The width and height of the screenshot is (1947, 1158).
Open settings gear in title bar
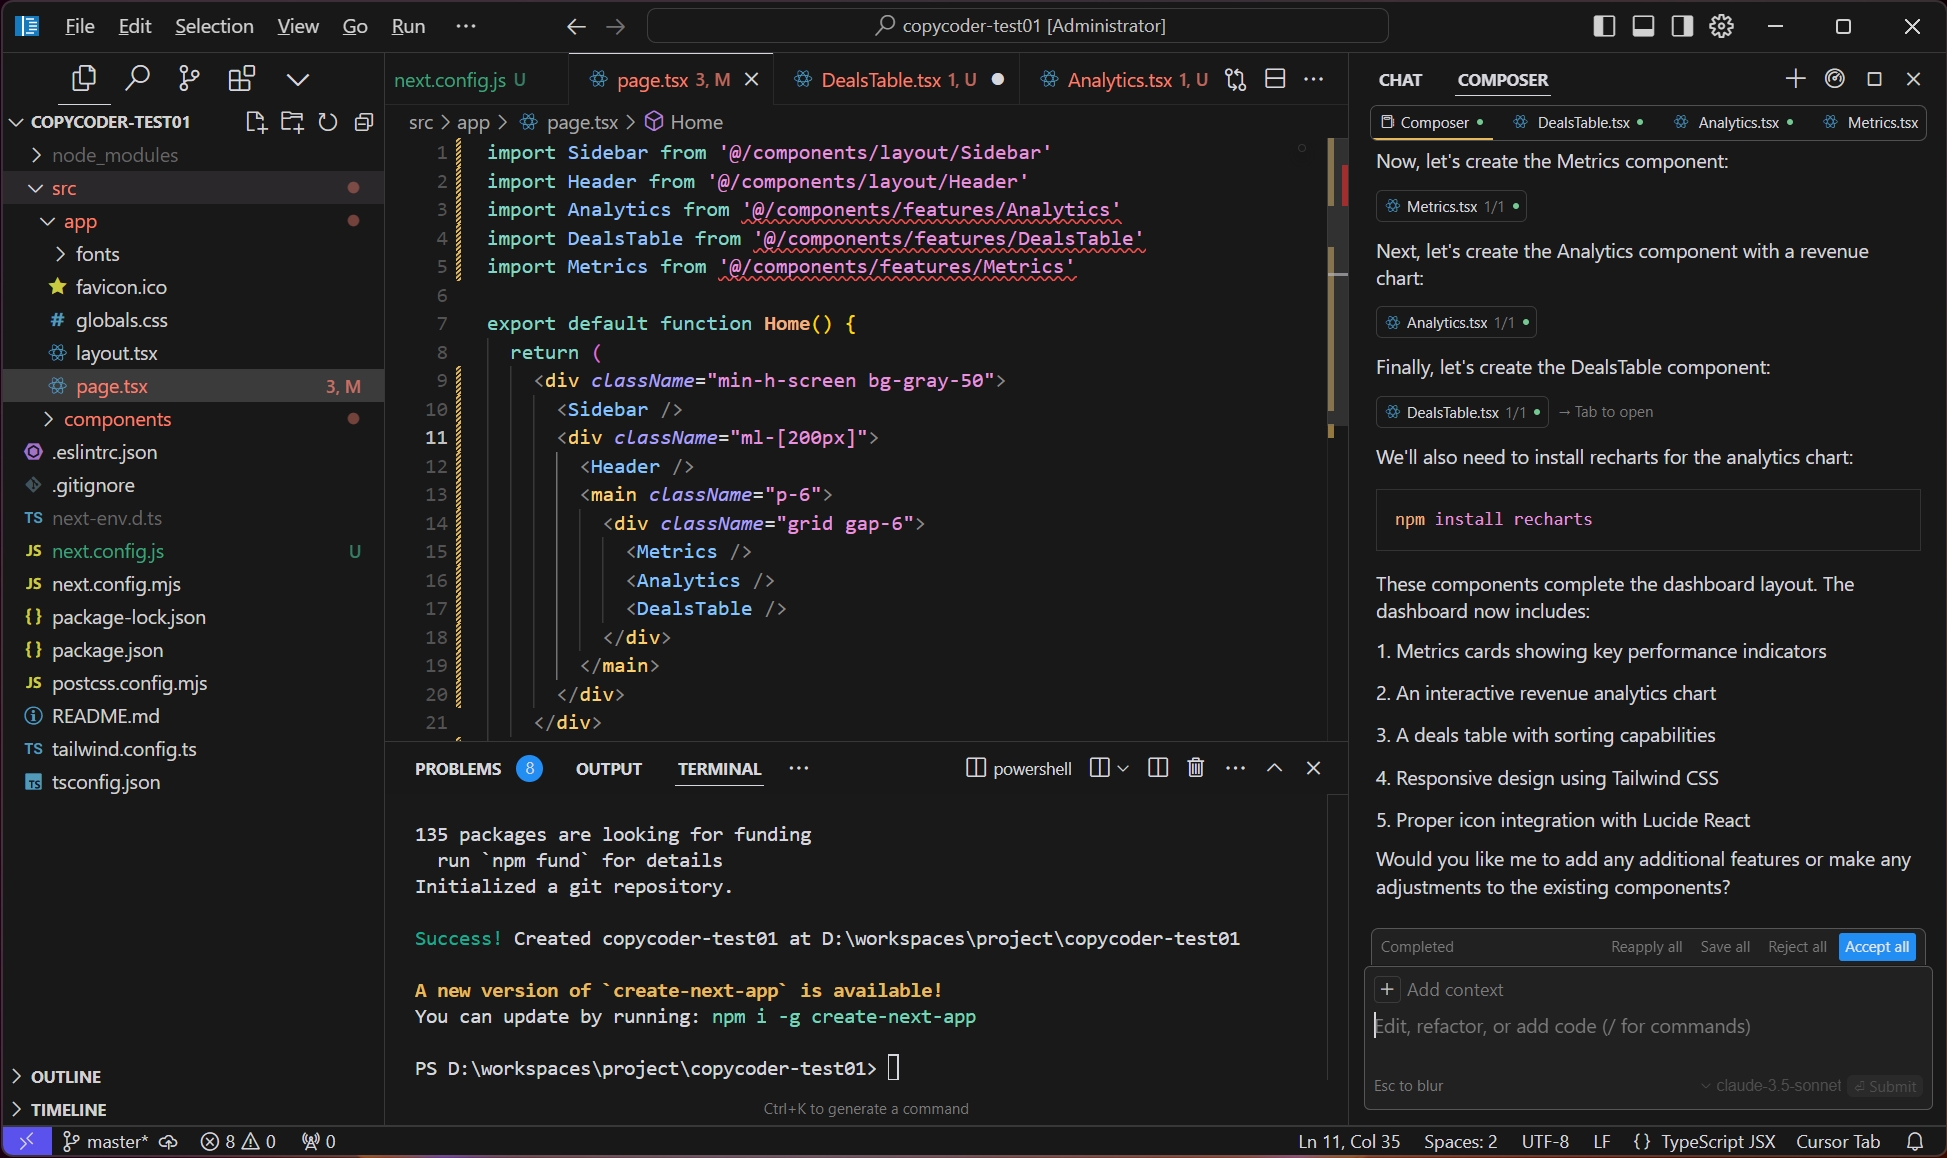[1721, 26]
